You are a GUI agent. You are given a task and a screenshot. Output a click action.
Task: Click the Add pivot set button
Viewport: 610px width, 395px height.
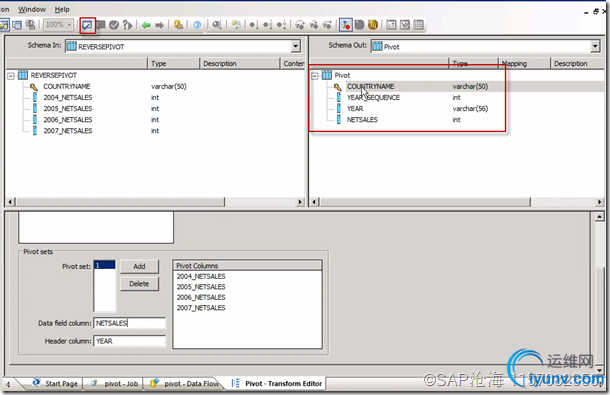[139, 267]
